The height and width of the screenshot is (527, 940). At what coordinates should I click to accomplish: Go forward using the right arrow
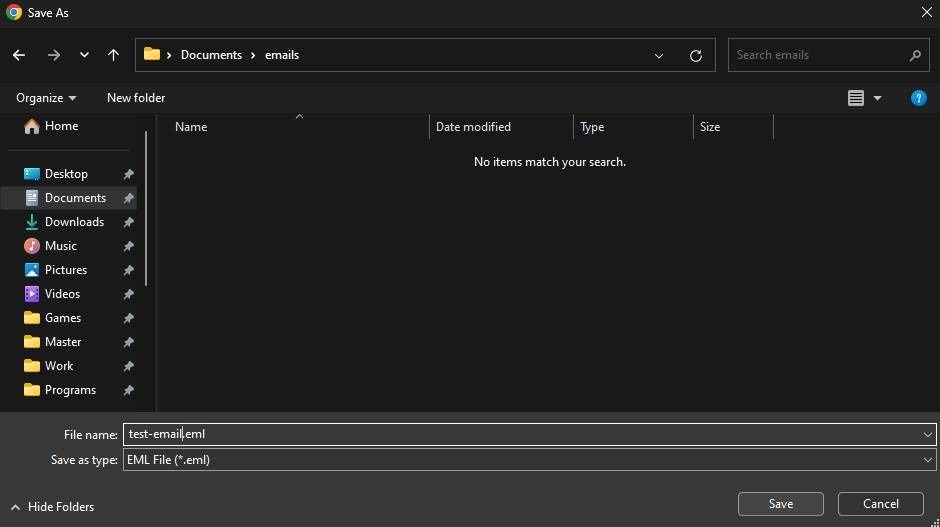[x=53, y=55]
